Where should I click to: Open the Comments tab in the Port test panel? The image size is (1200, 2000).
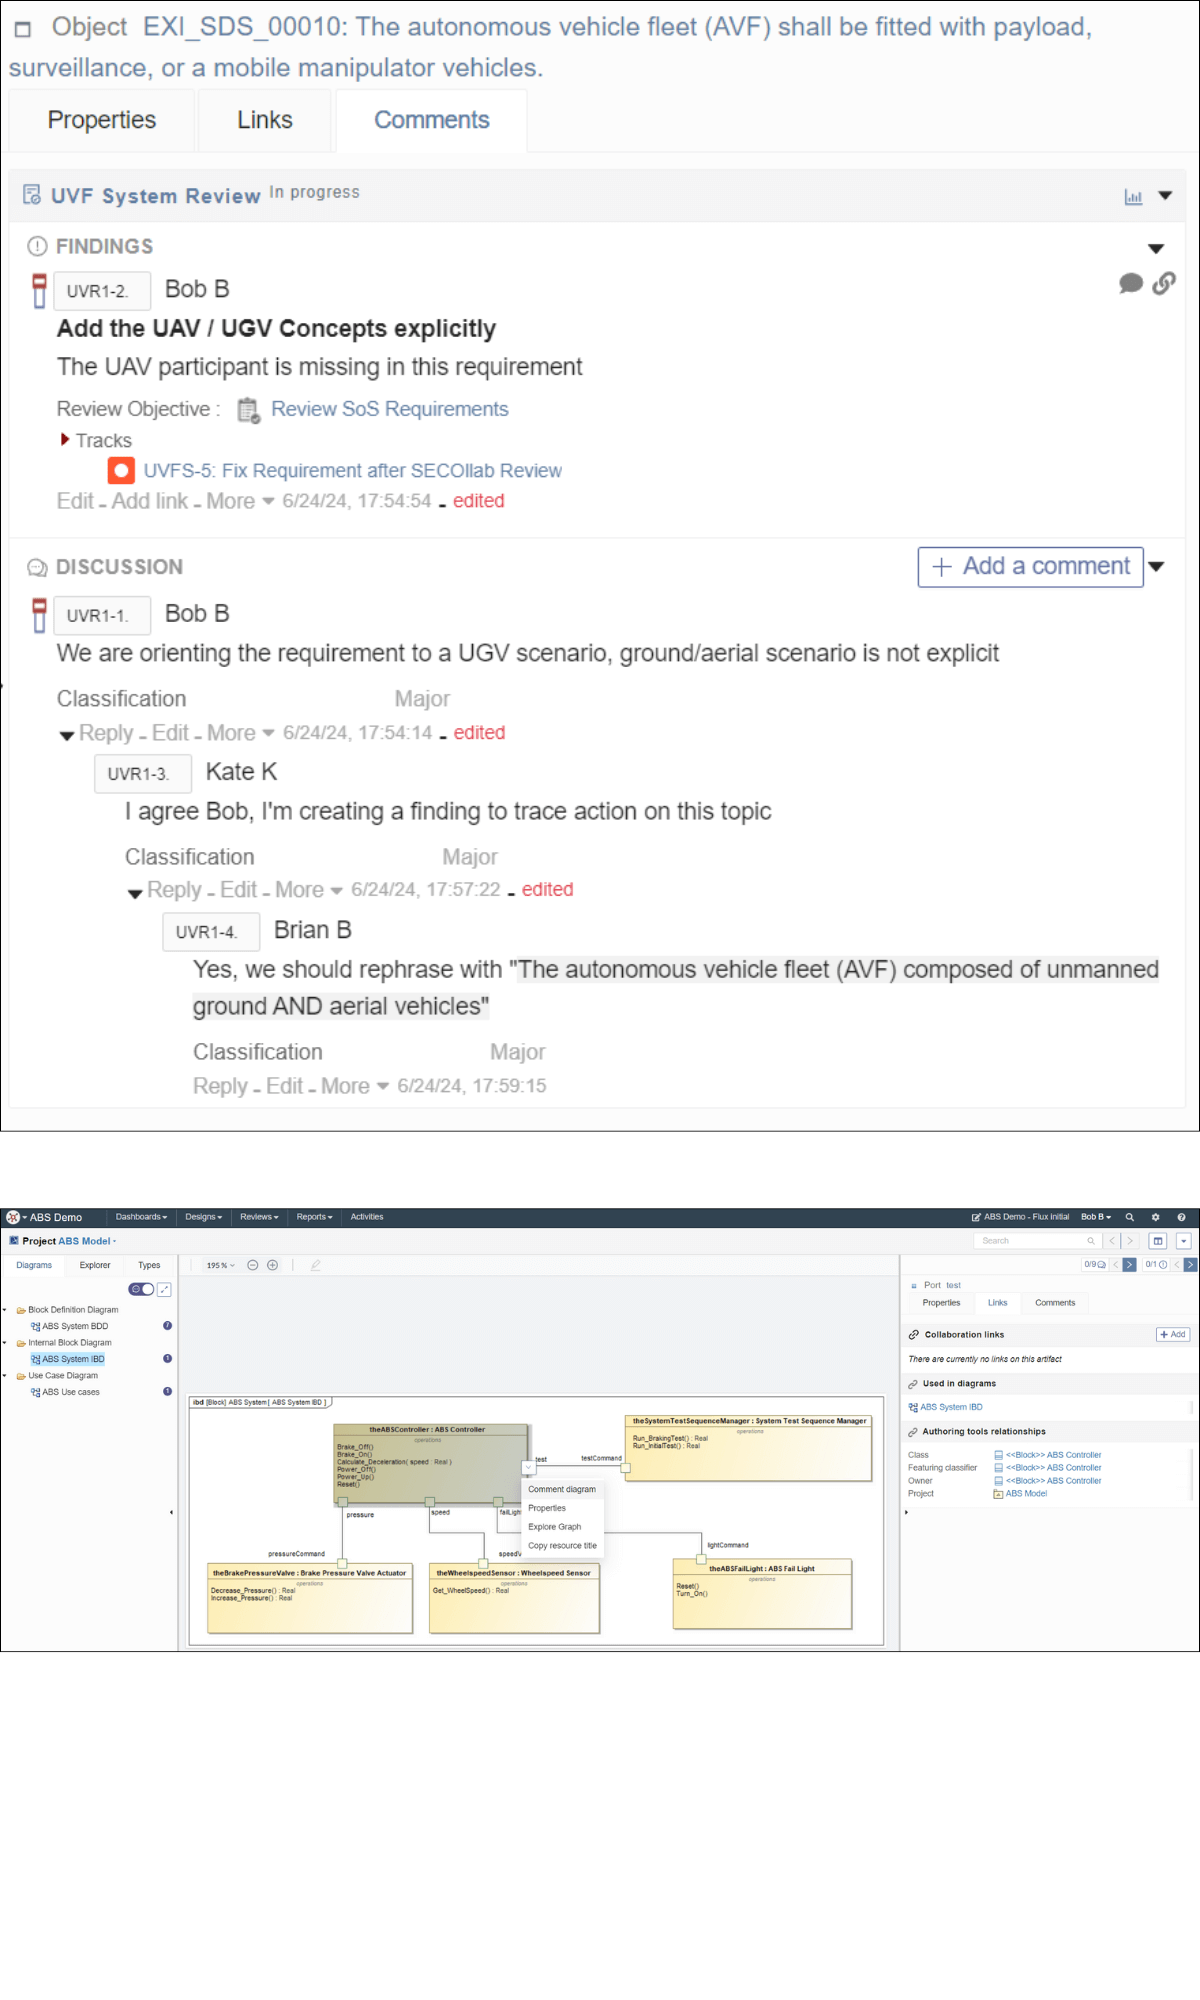(x=1055, y=1303)
